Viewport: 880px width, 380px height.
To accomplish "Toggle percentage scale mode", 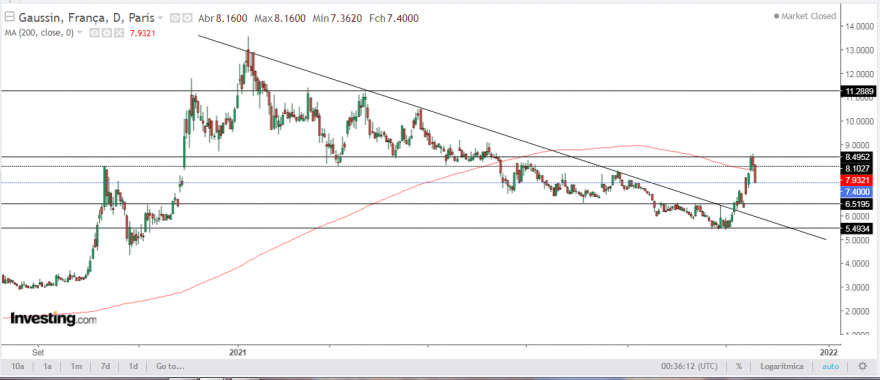I will pyautogui.click(x=739, y=366).
